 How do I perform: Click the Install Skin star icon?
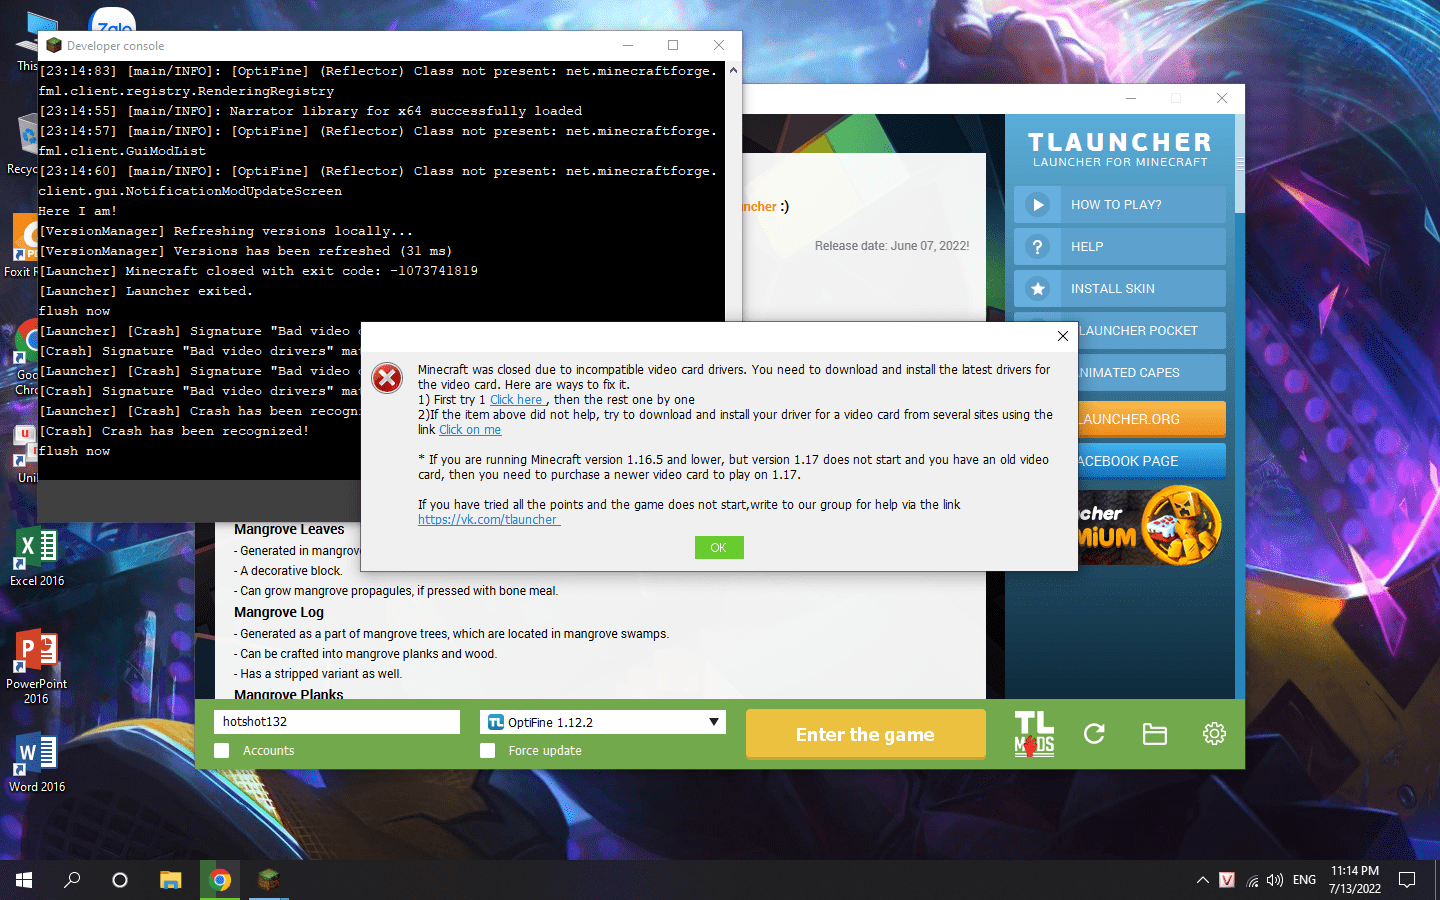1038,289
